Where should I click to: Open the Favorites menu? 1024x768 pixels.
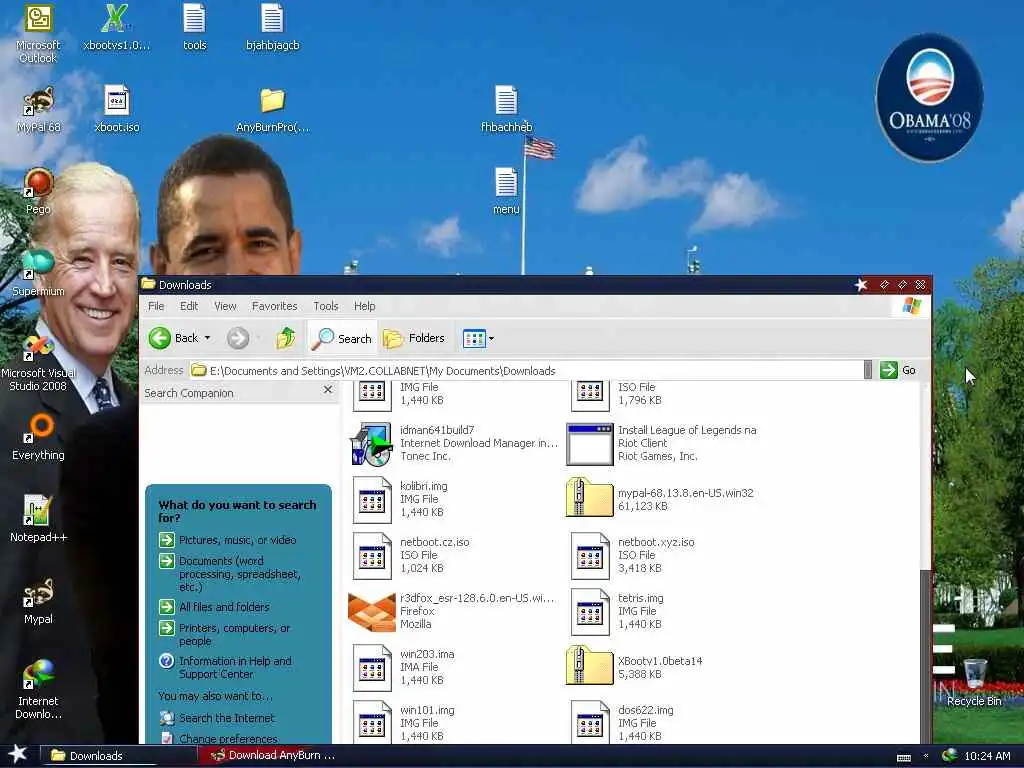274,306
